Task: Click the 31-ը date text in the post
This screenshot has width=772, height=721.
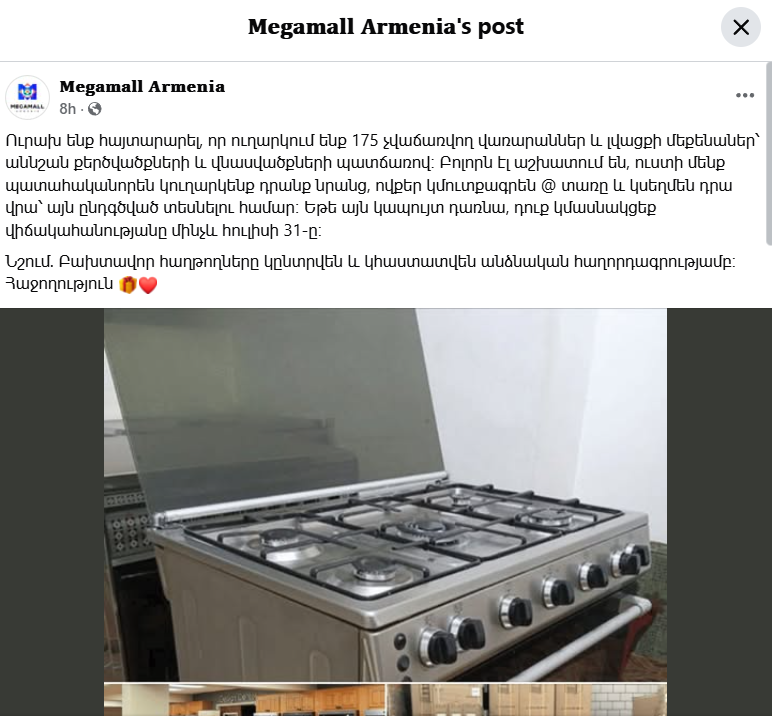Action: [x=302, y=231]
